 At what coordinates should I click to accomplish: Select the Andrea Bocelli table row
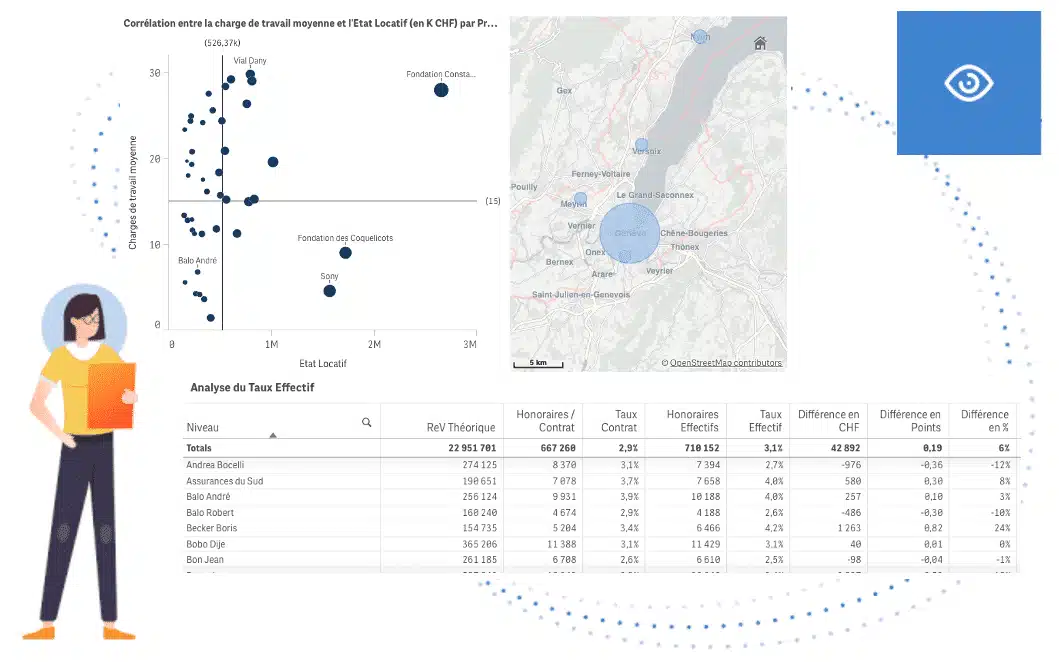pyautogui.click(x=215, y=465)
